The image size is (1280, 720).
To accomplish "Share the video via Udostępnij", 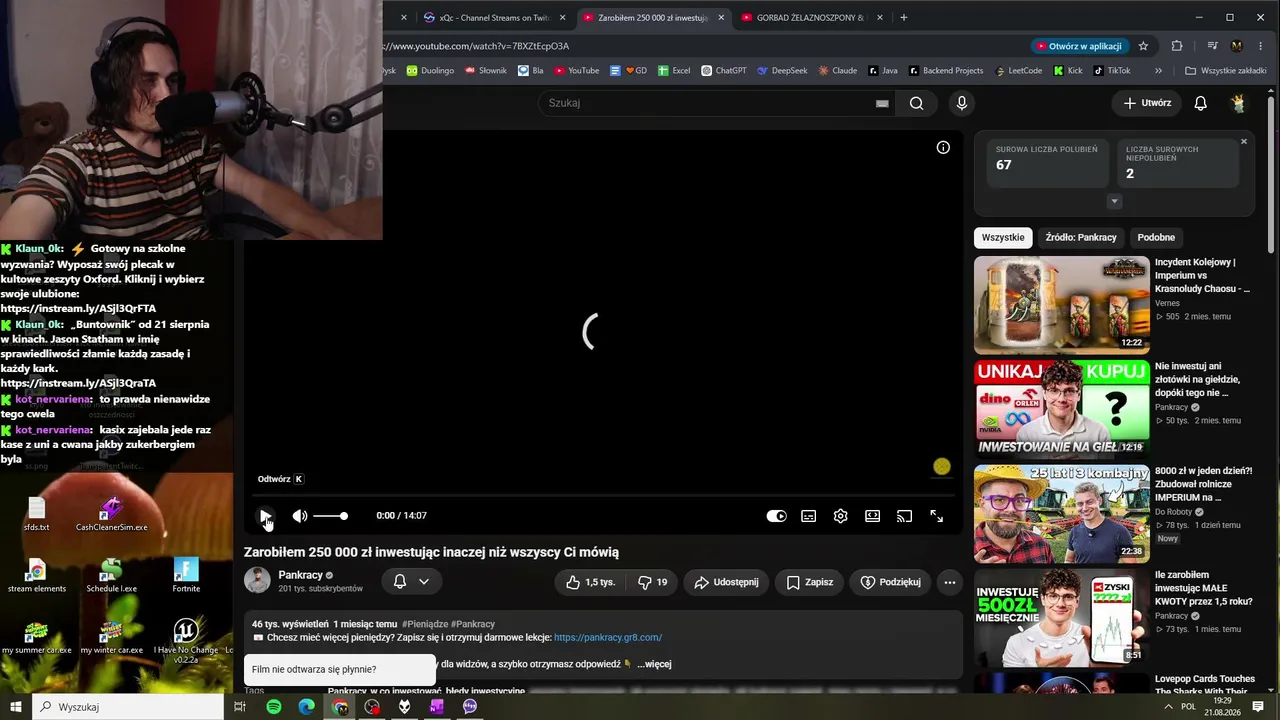I will 726,582.
